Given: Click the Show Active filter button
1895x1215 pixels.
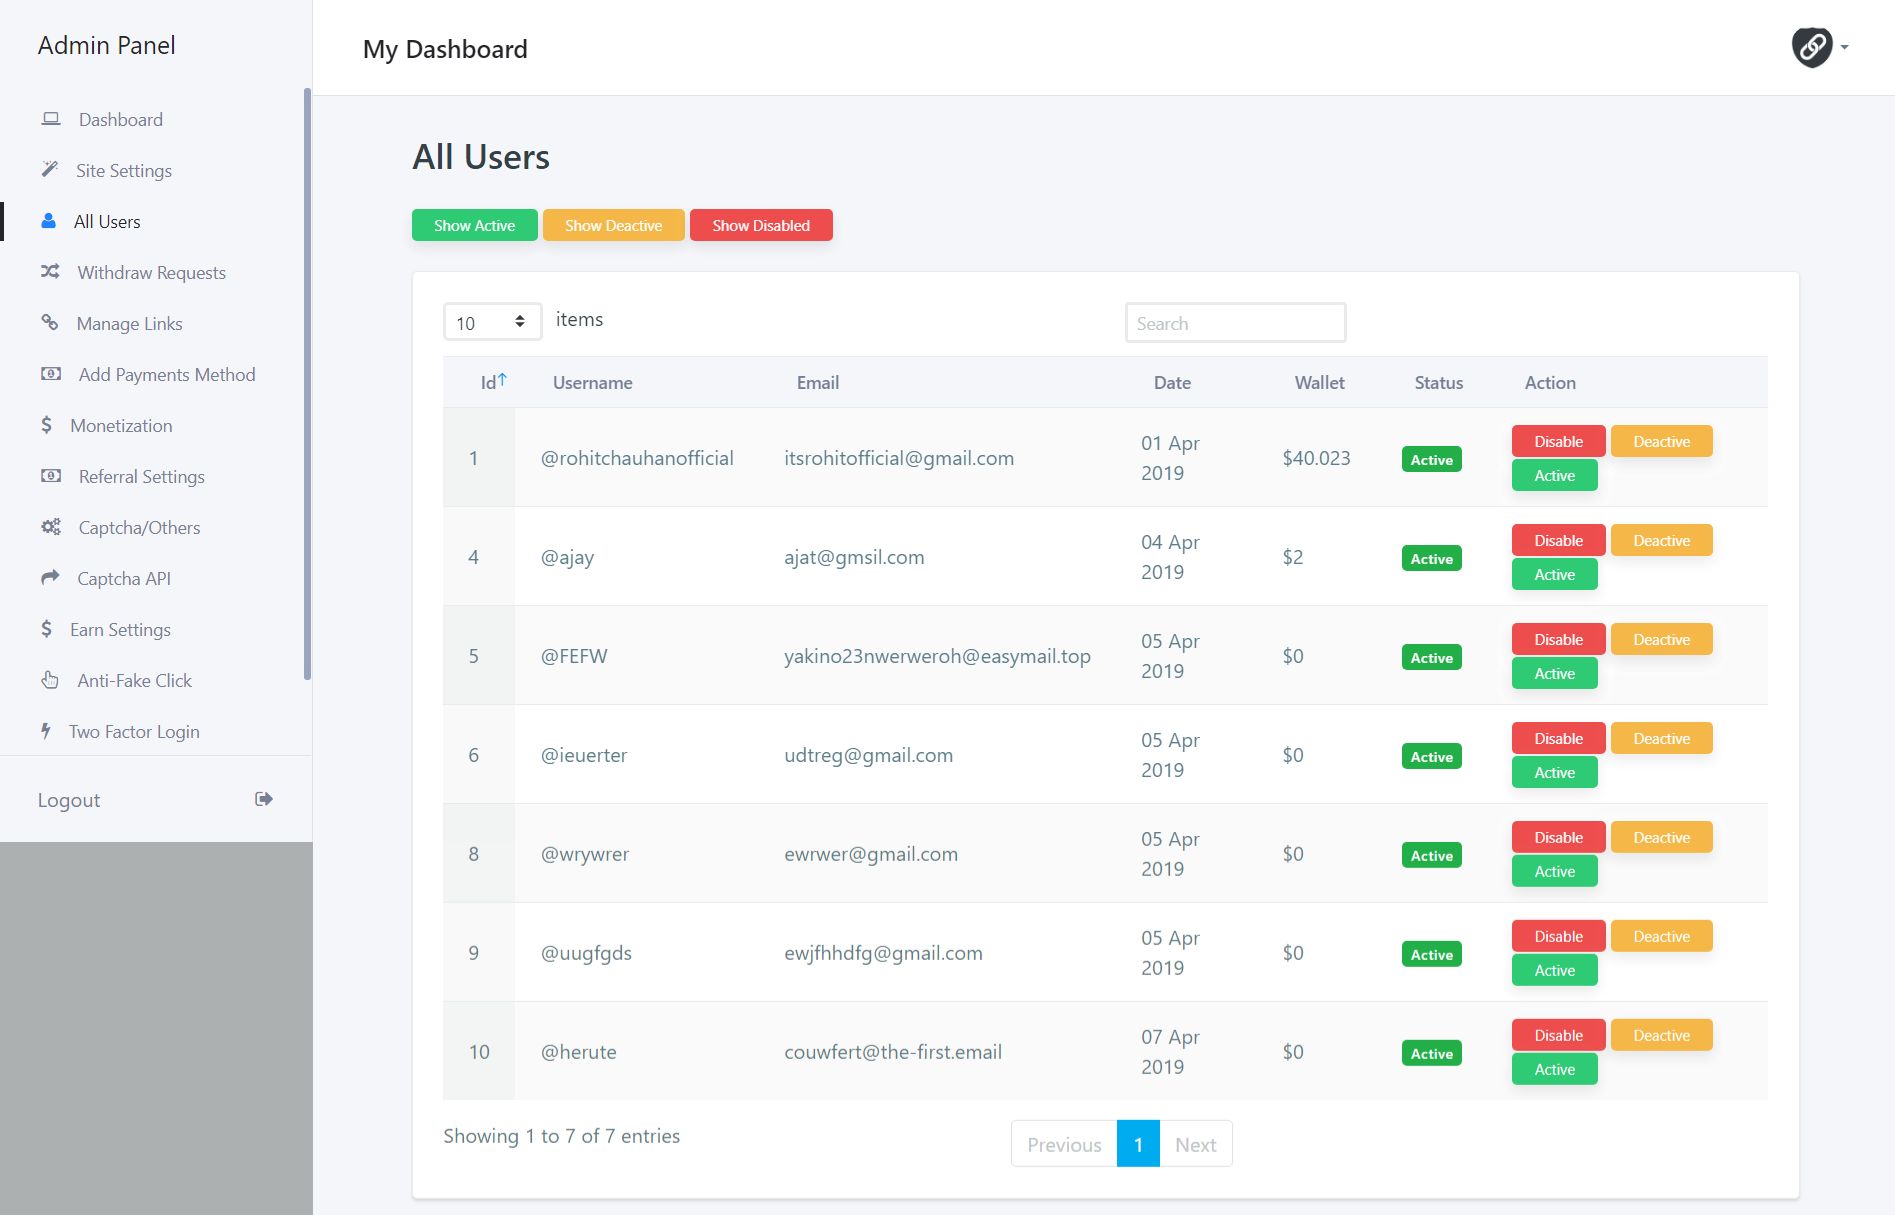Looking at the screenshot, I should [475, 225].
